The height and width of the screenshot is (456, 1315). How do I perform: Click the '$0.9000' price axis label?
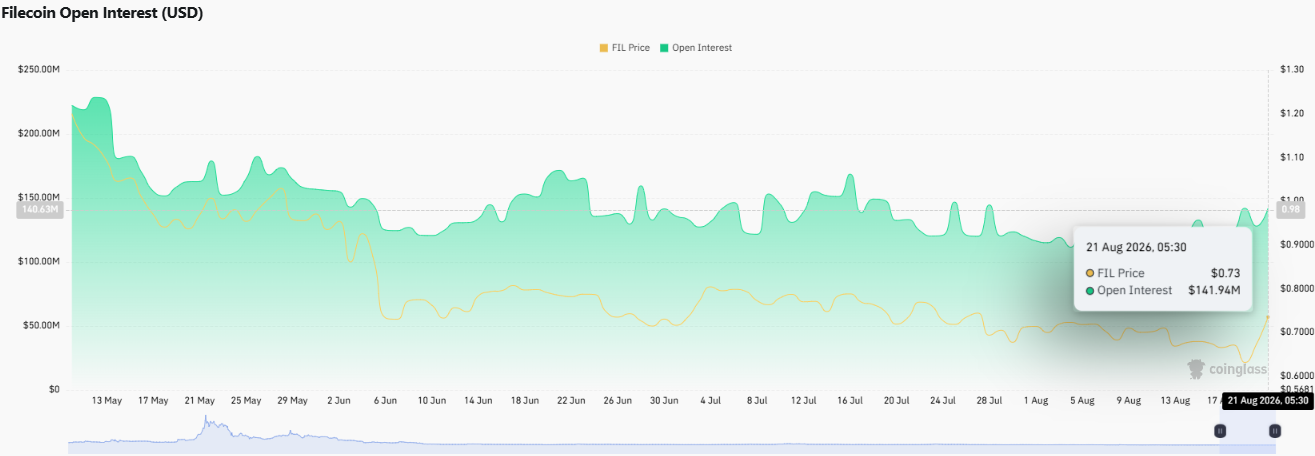coord(1296,244)
